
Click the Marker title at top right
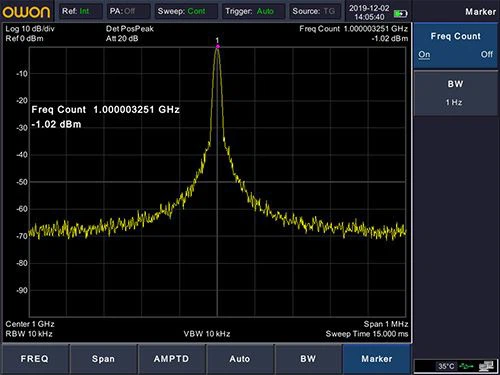pos(480,12)
